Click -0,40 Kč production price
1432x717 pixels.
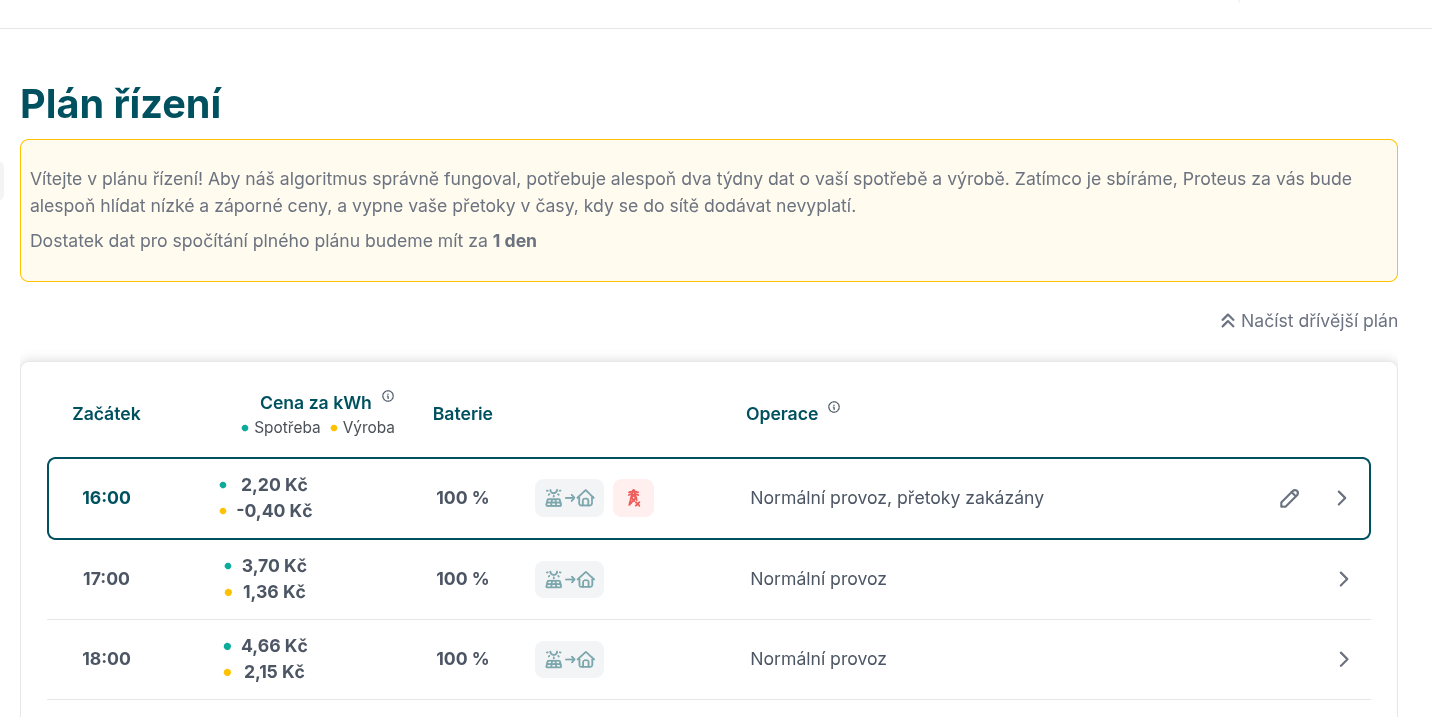point(274,511)
